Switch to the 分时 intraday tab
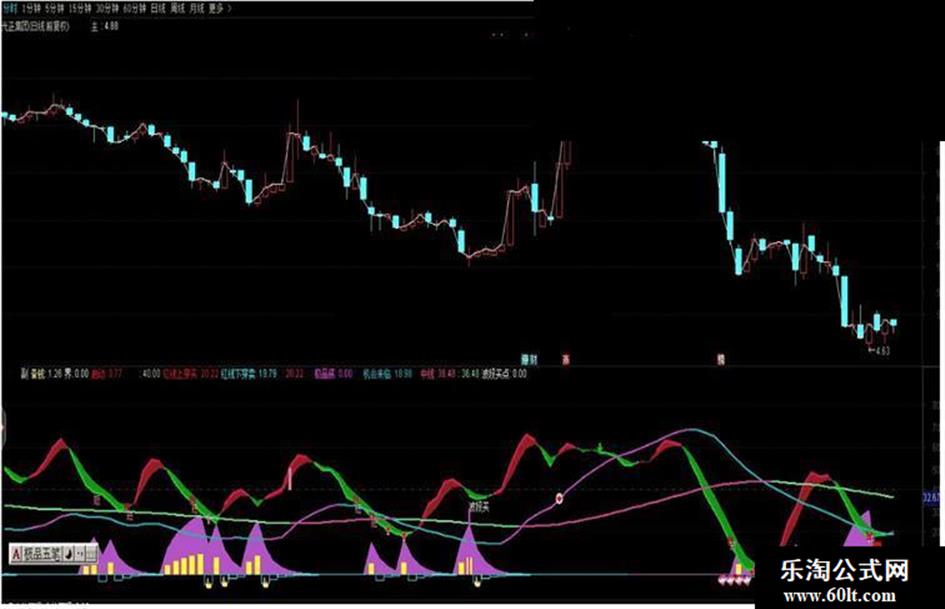Screen dimensions: 945x609 pos(10,9)
